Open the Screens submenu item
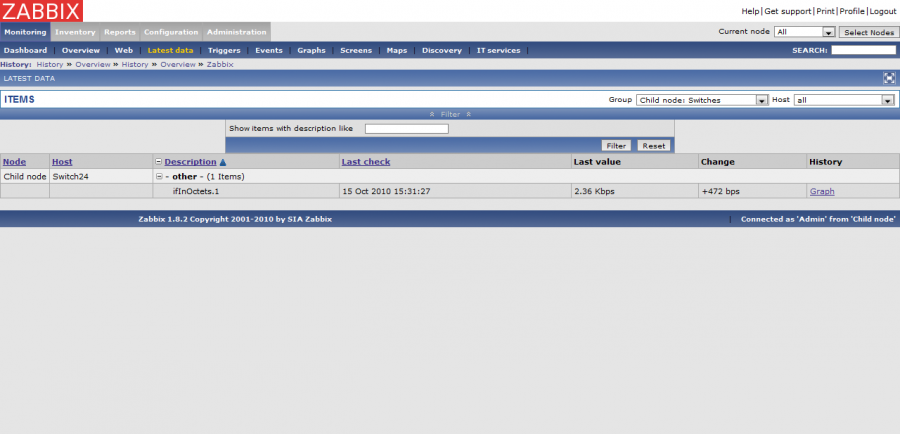 pos(356,51)
